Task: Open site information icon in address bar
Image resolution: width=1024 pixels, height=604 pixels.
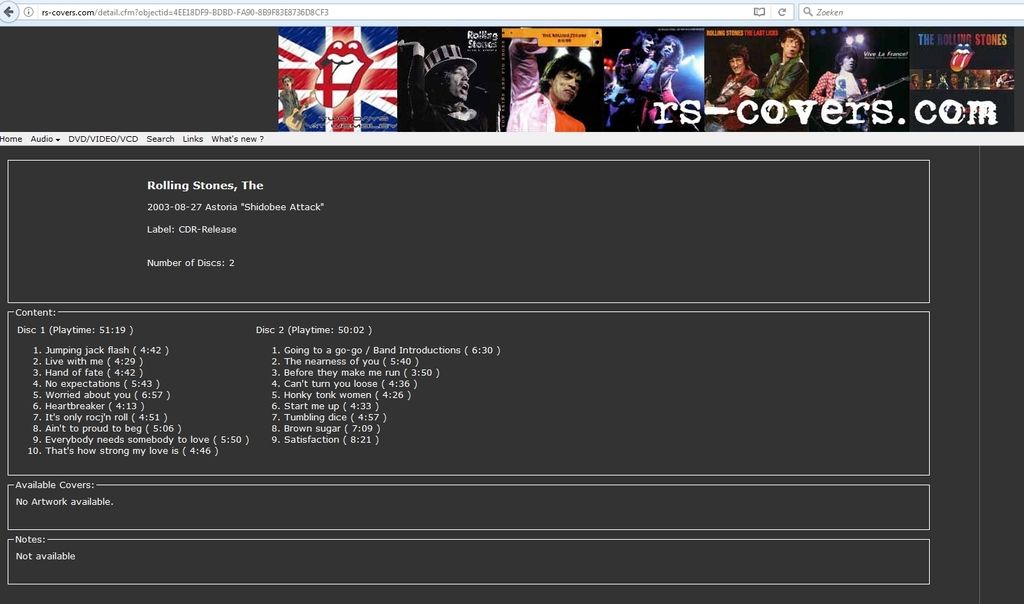Action: click(29, 12)
